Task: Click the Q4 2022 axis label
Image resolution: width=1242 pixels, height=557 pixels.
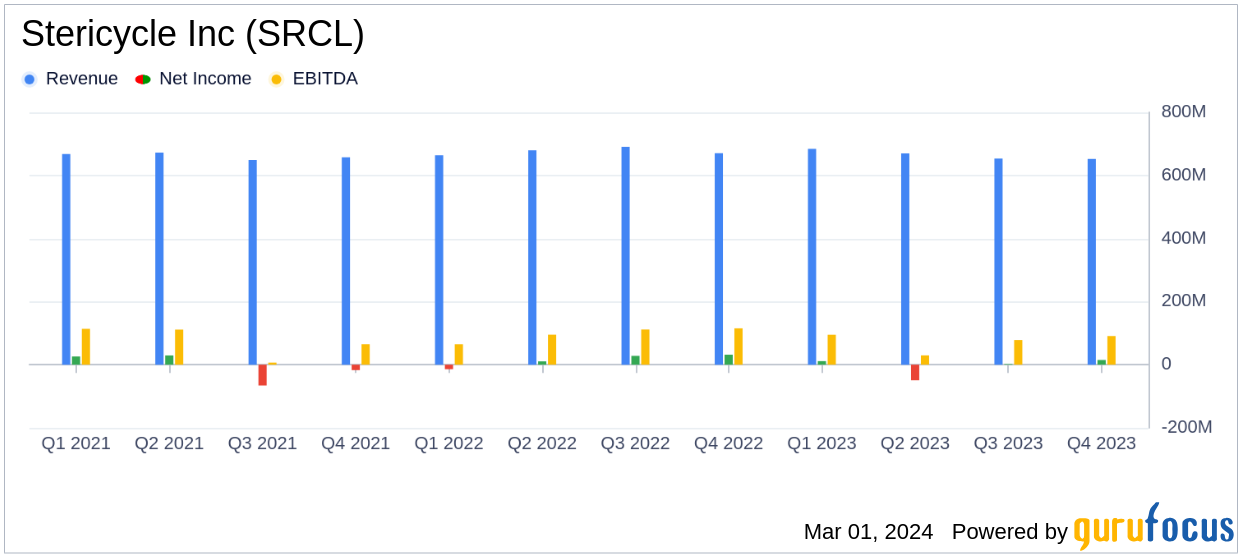Action: pyautogui.click(x=728, y=443)
